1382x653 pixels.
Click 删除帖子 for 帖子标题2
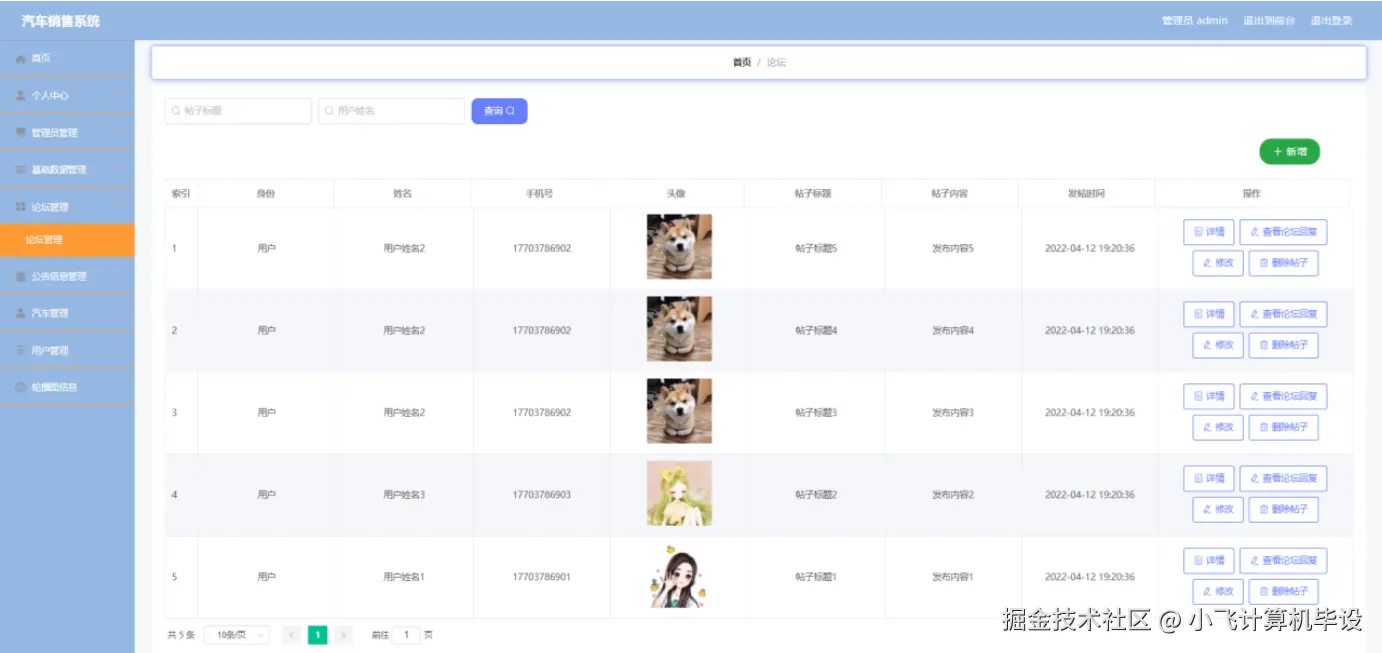coord(1283,509)
